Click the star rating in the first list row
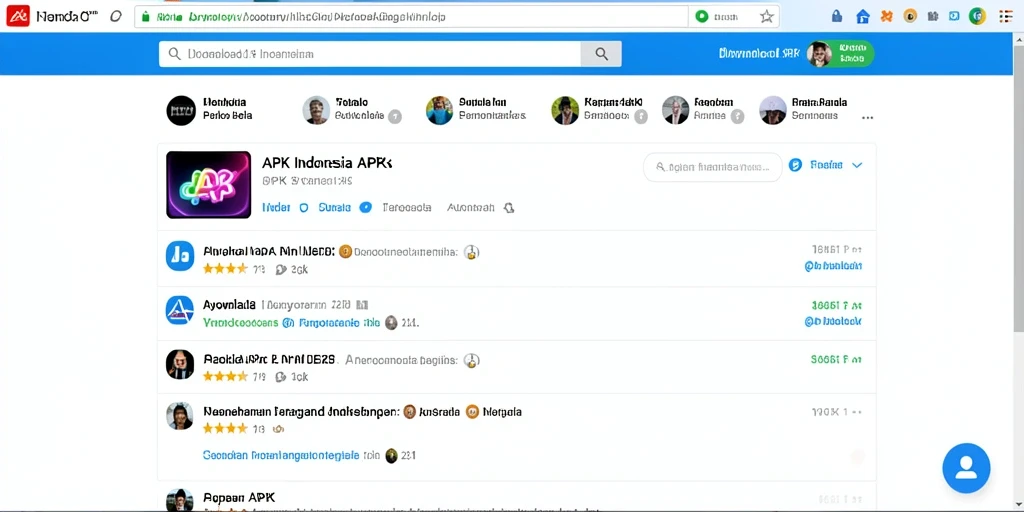 point(225,268)
